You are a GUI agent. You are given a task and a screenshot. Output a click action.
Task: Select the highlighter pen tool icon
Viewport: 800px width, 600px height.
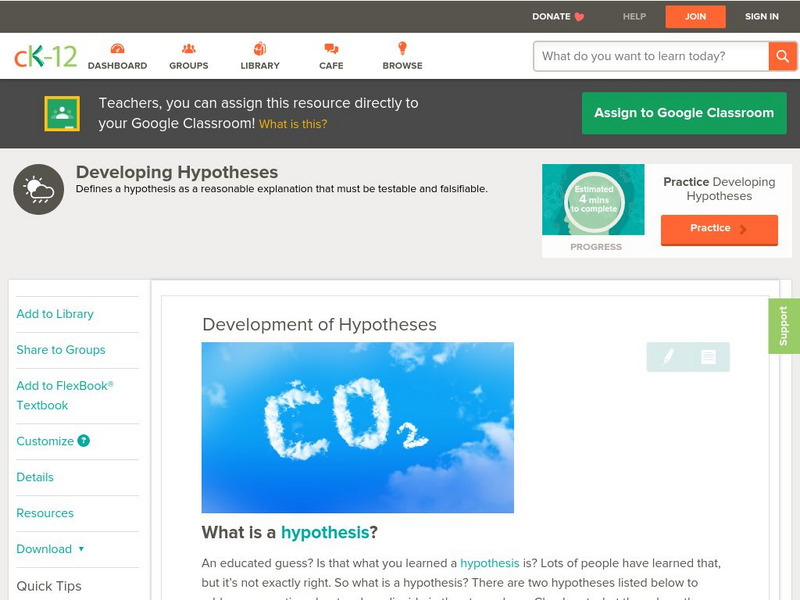click(668, 356)
